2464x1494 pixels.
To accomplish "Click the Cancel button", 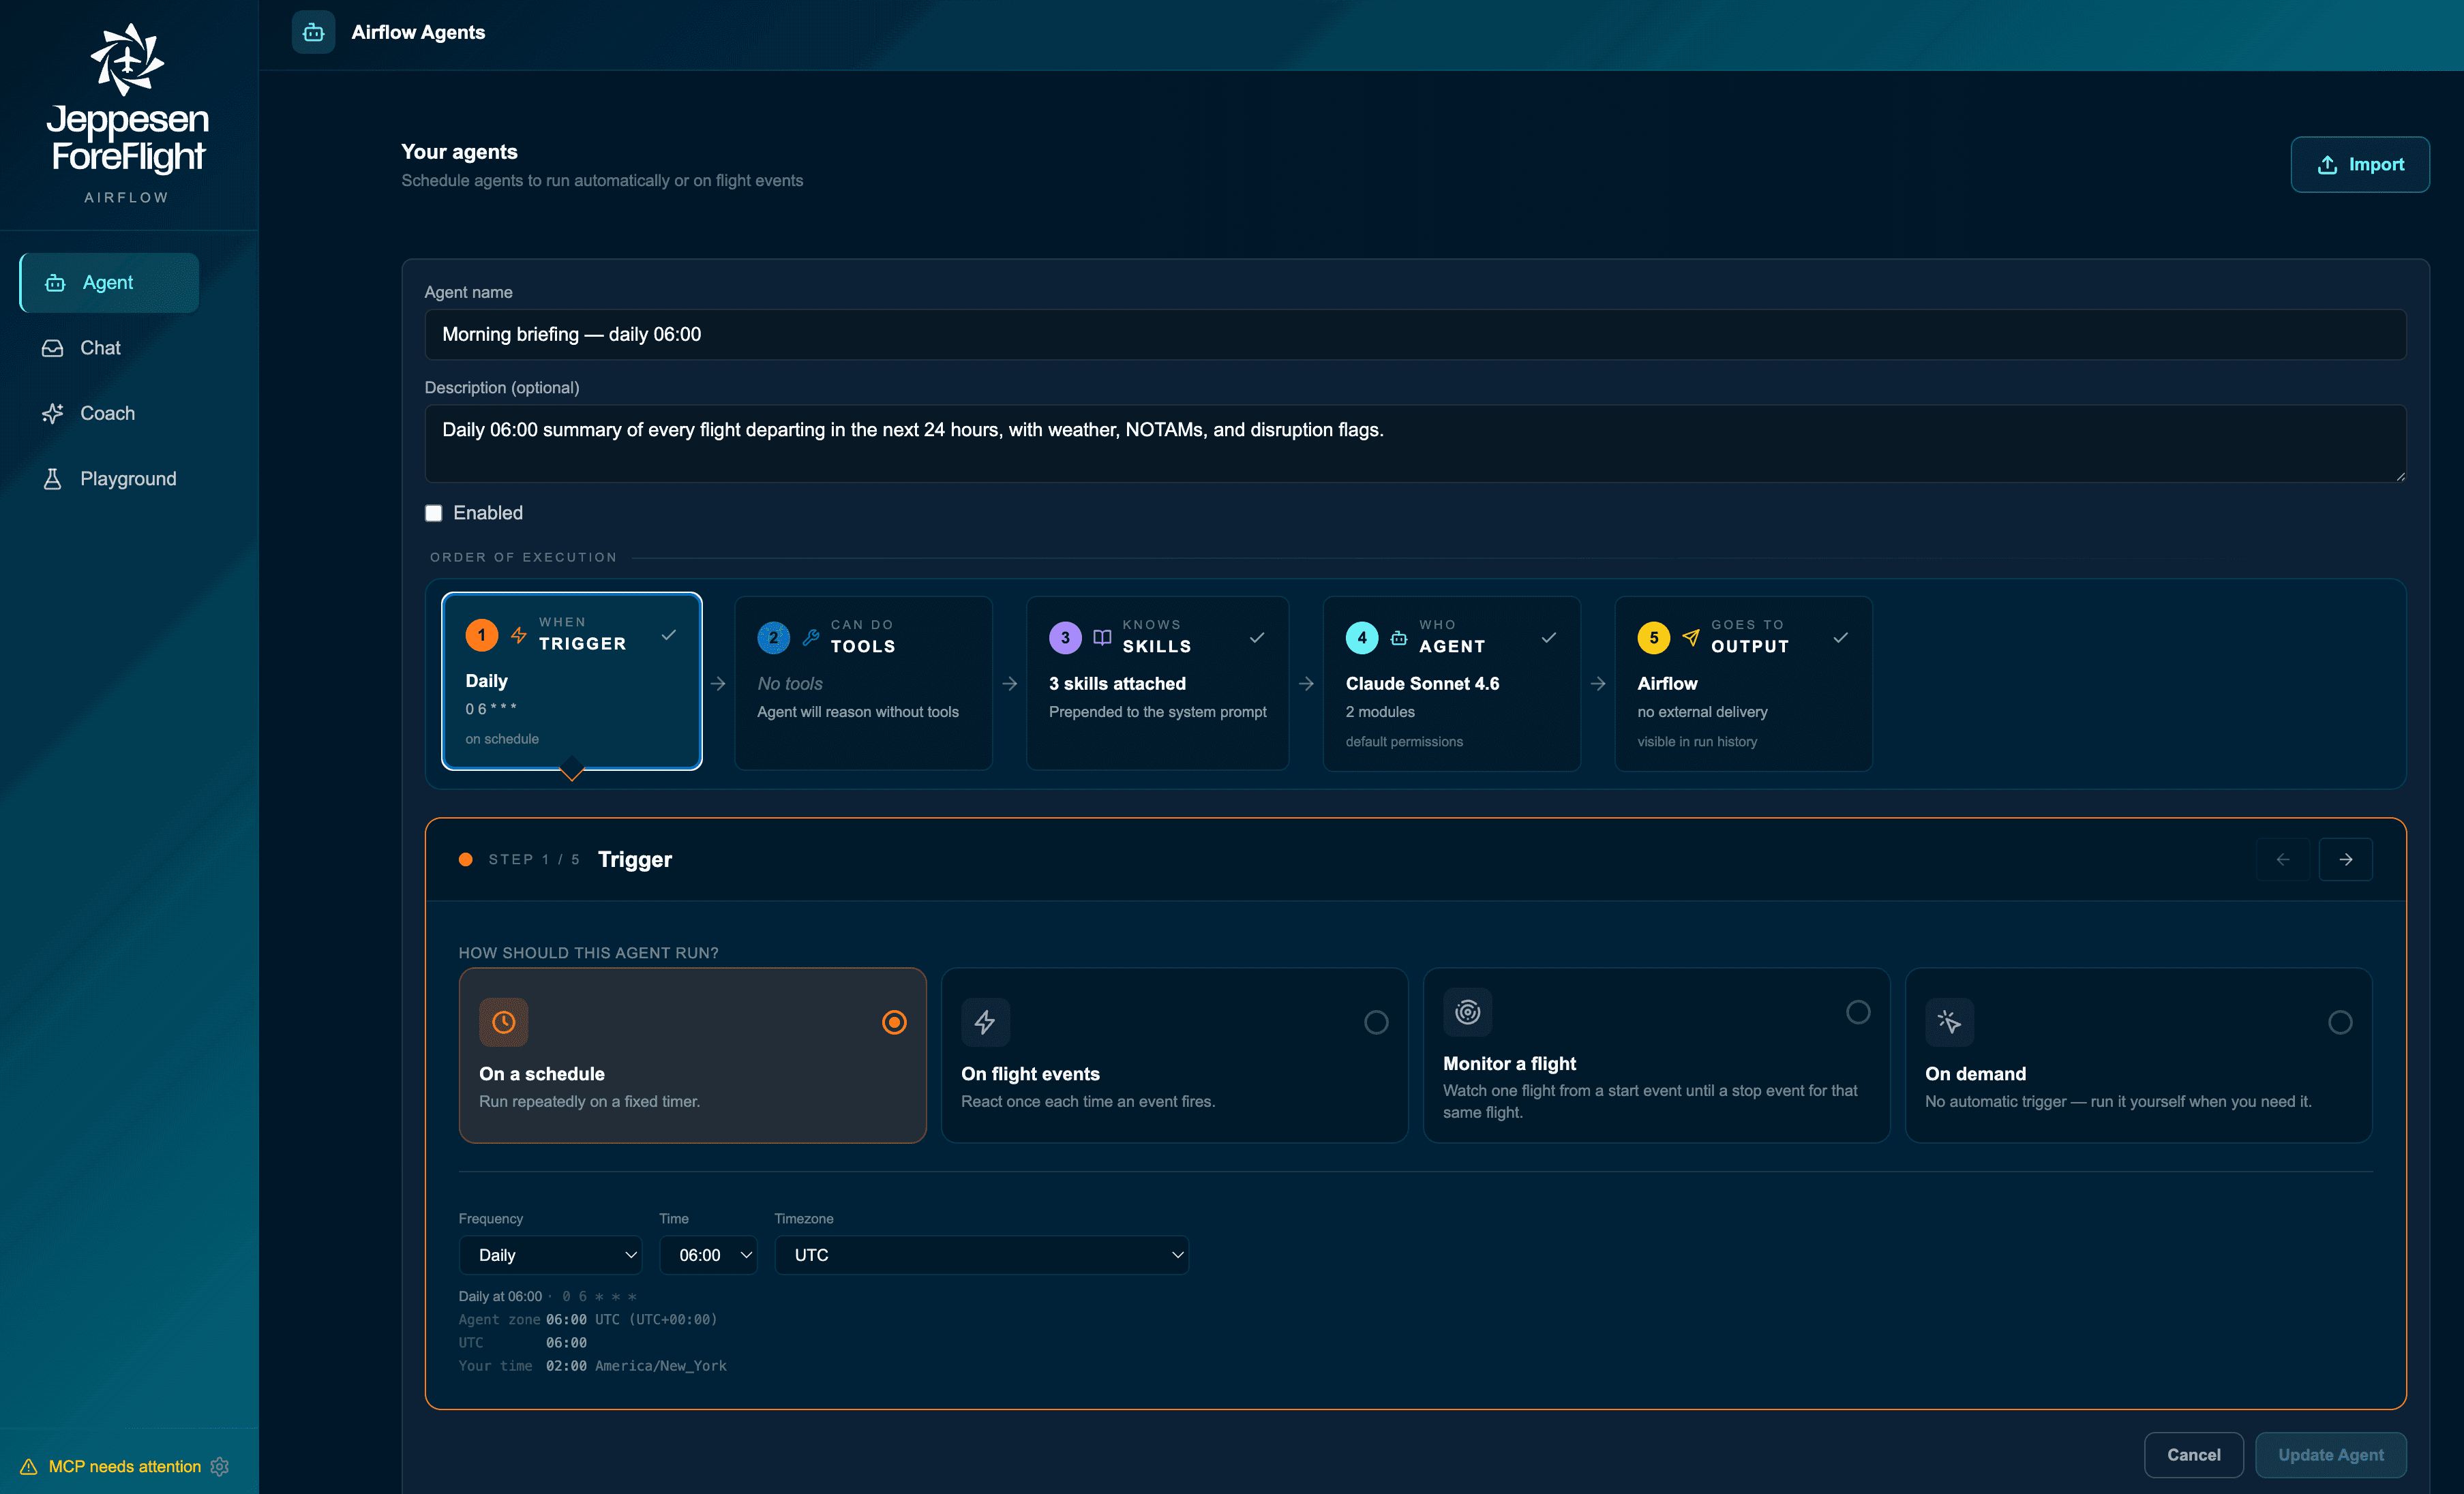I will [x=2193, y=1455].
